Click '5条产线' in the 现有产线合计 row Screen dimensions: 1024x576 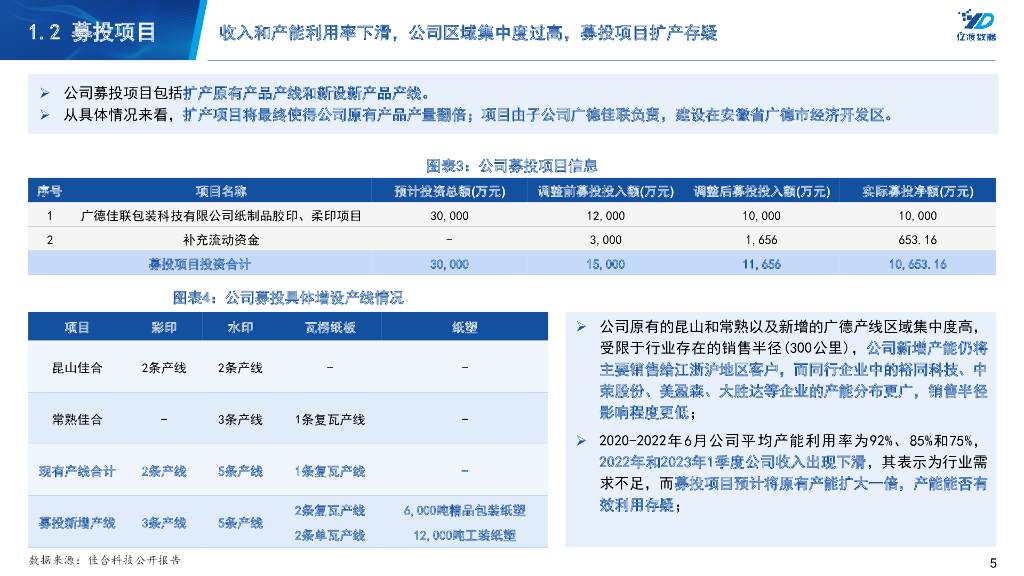coord(240,471)
